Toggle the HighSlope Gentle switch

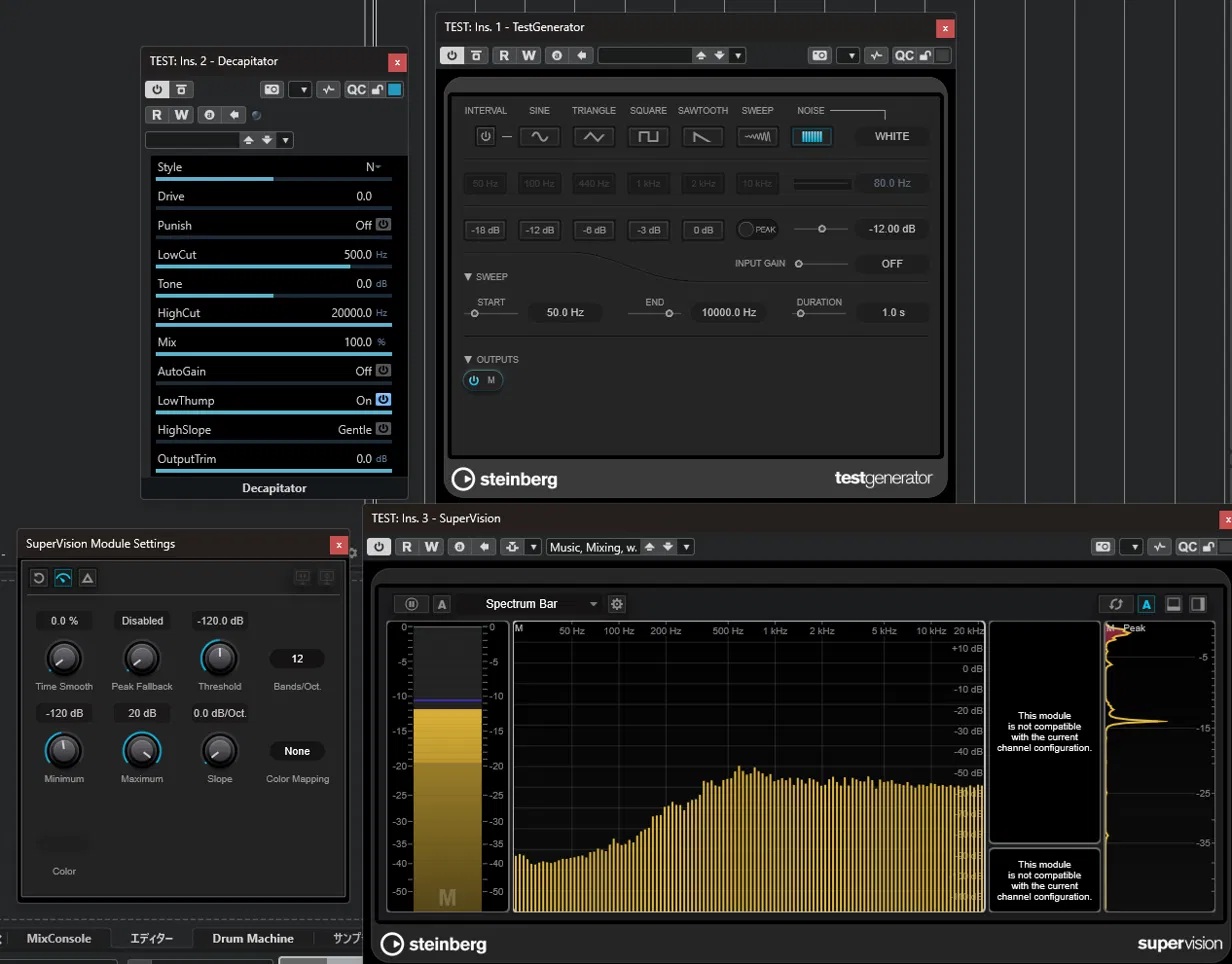[x=383, y=429]
